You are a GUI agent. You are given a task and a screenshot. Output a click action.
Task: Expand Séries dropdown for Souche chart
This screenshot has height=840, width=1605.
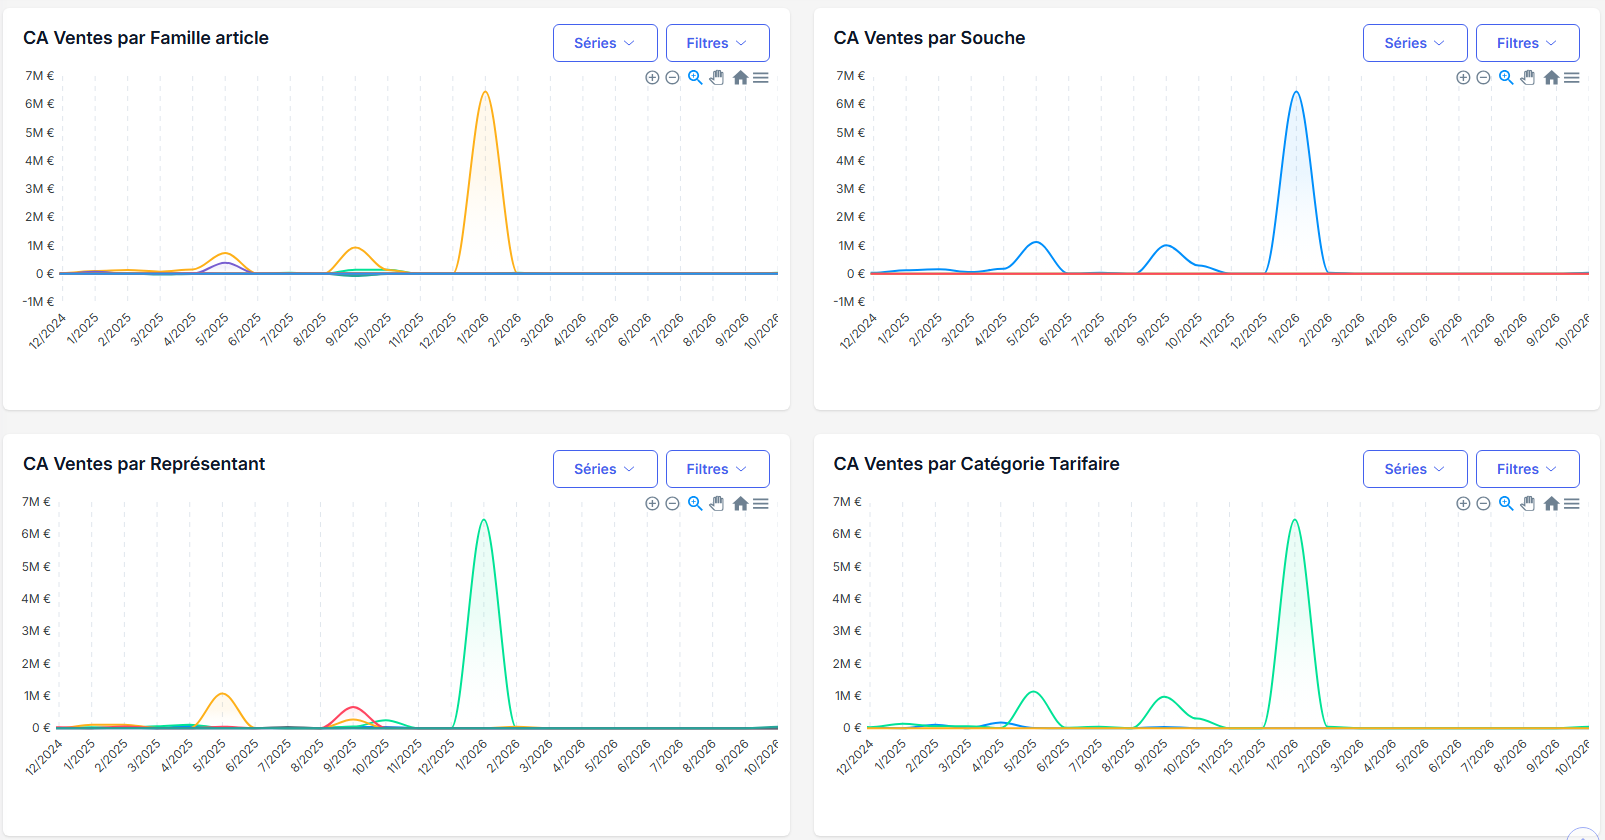click(1415, 43)
